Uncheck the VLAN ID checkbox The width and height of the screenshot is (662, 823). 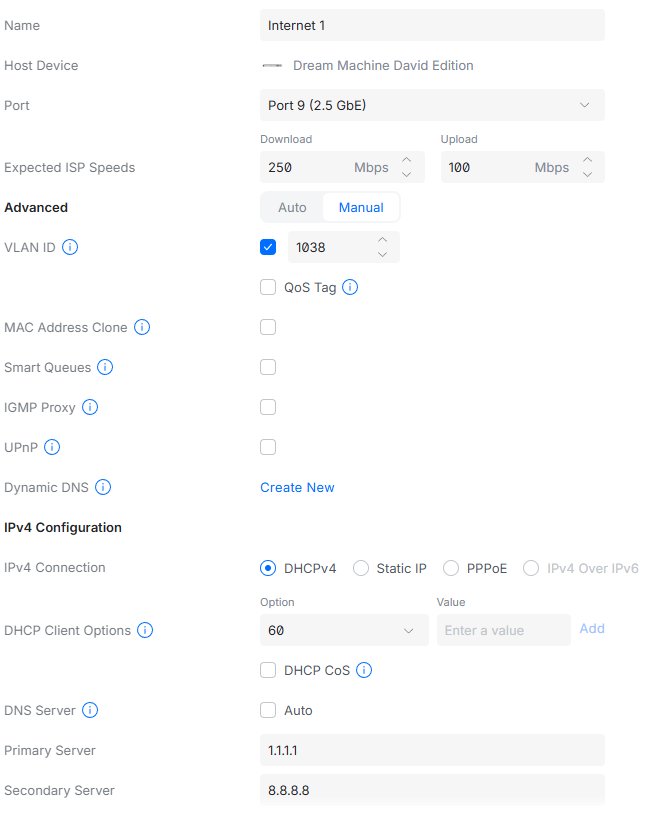click(x=268, y=247)
